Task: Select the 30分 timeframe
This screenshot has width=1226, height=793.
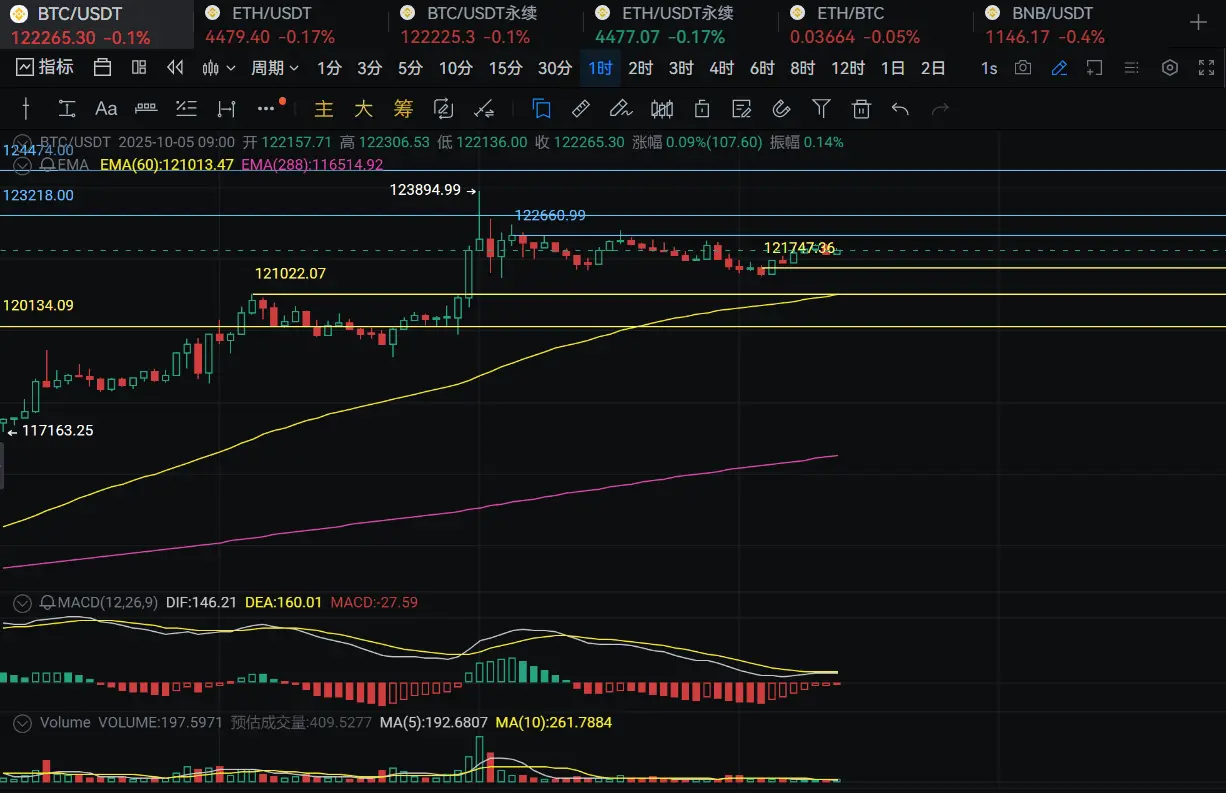Action: 555,68
